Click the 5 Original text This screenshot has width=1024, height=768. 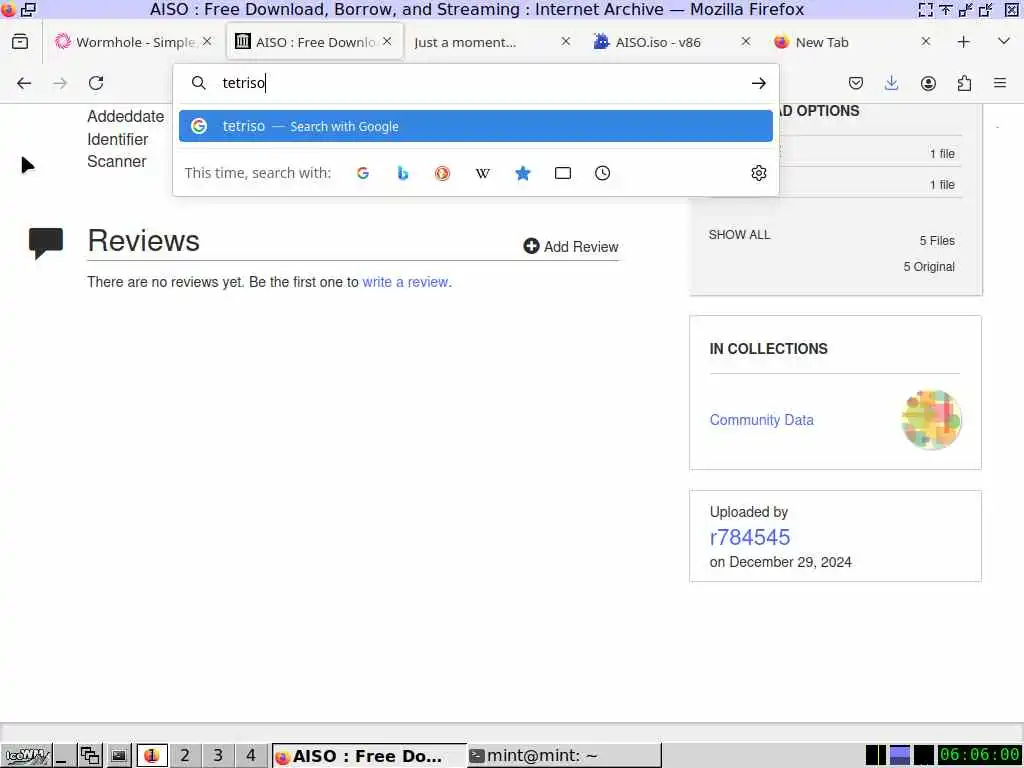(929, 266)
